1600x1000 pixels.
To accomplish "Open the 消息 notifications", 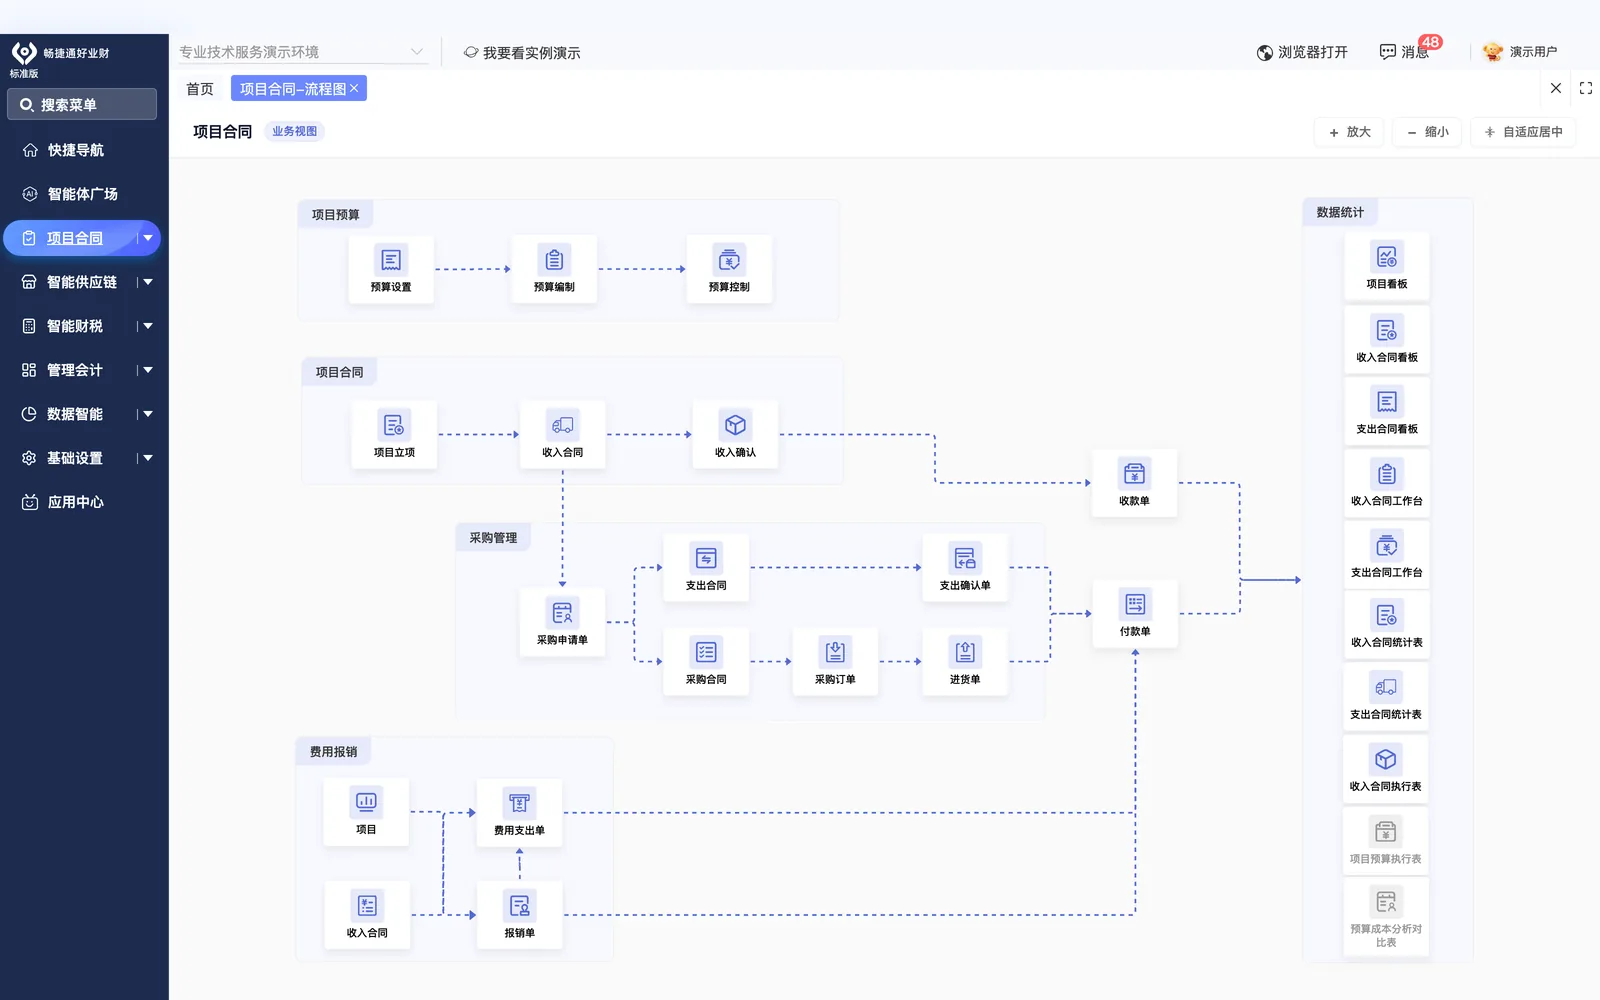I will coord(1405,52).
